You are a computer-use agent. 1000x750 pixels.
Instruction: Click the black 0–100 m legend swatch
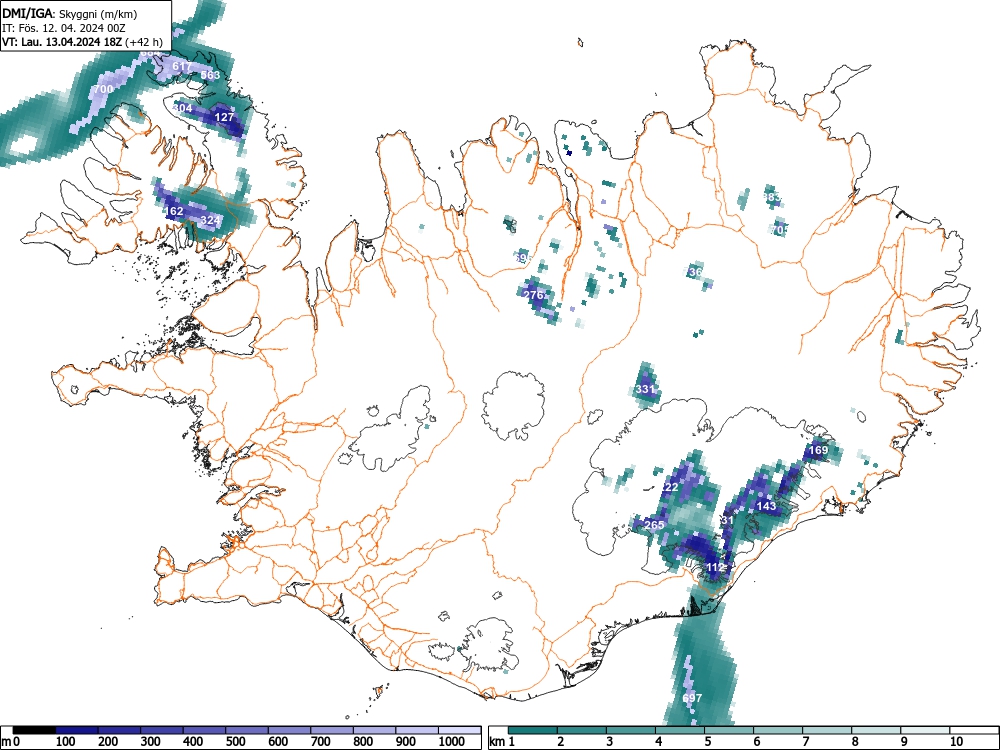34,730
